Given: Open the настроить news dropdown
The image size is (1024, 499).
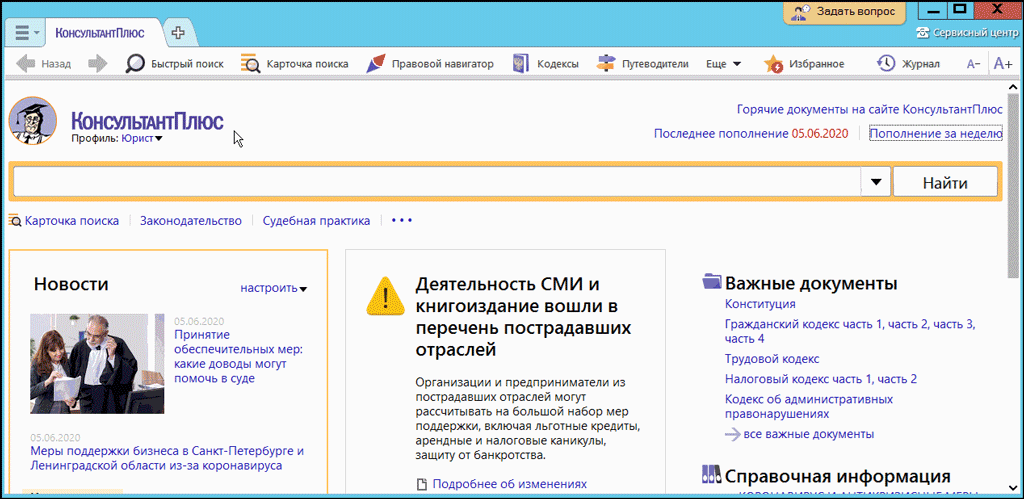Looking at the screenshot, I should point(273,288).
